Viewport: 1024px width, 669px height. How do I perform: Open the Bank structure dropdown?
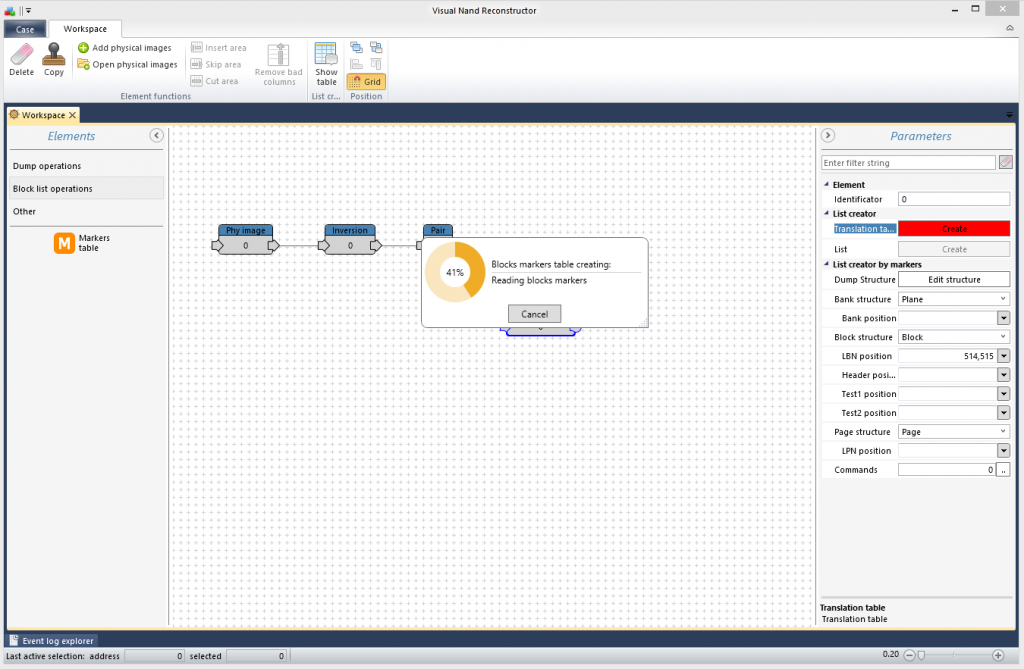(x=954, y=299)
